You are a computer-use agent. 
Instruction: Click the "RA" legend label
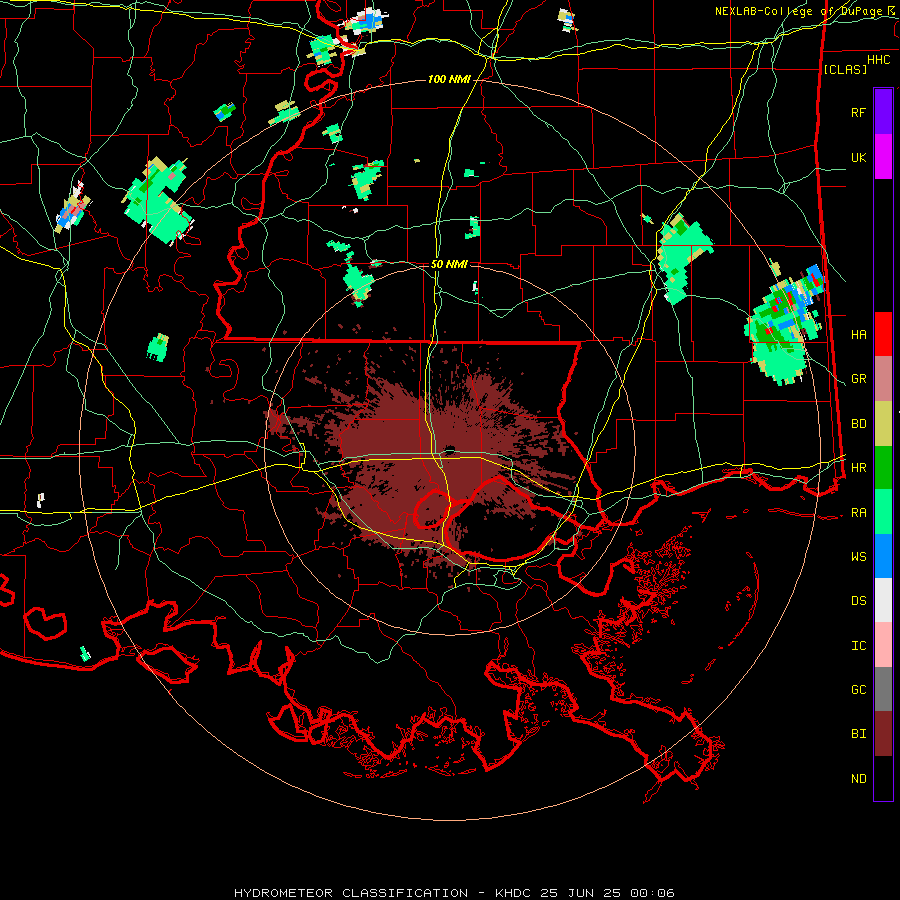tap(858, 513)
